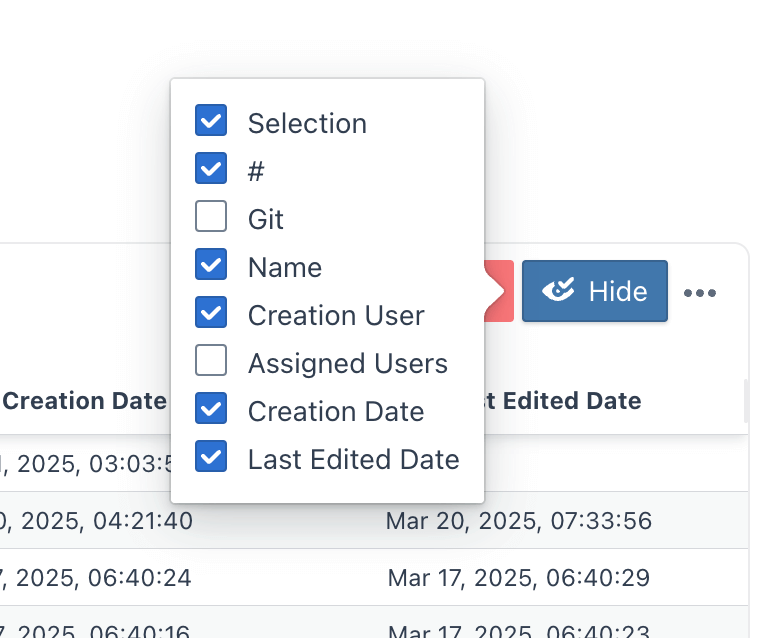Click the creation date ending 06:40:16
Screen dimensions: 770x638
pos(100,631)
